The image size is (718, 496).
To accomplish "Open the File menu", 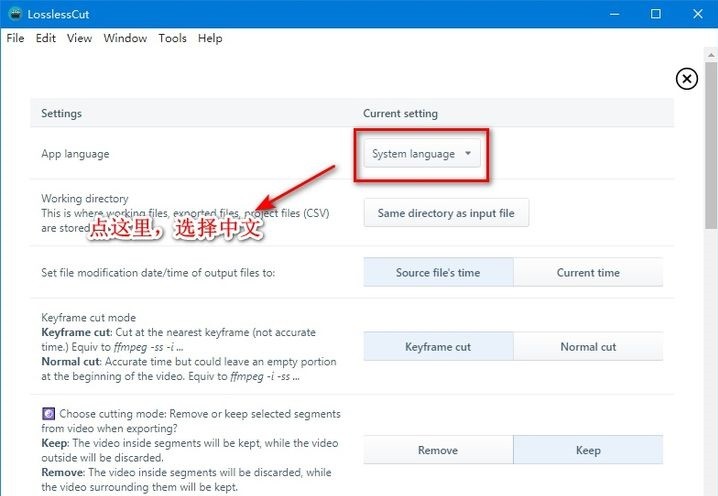I will 15,38.
